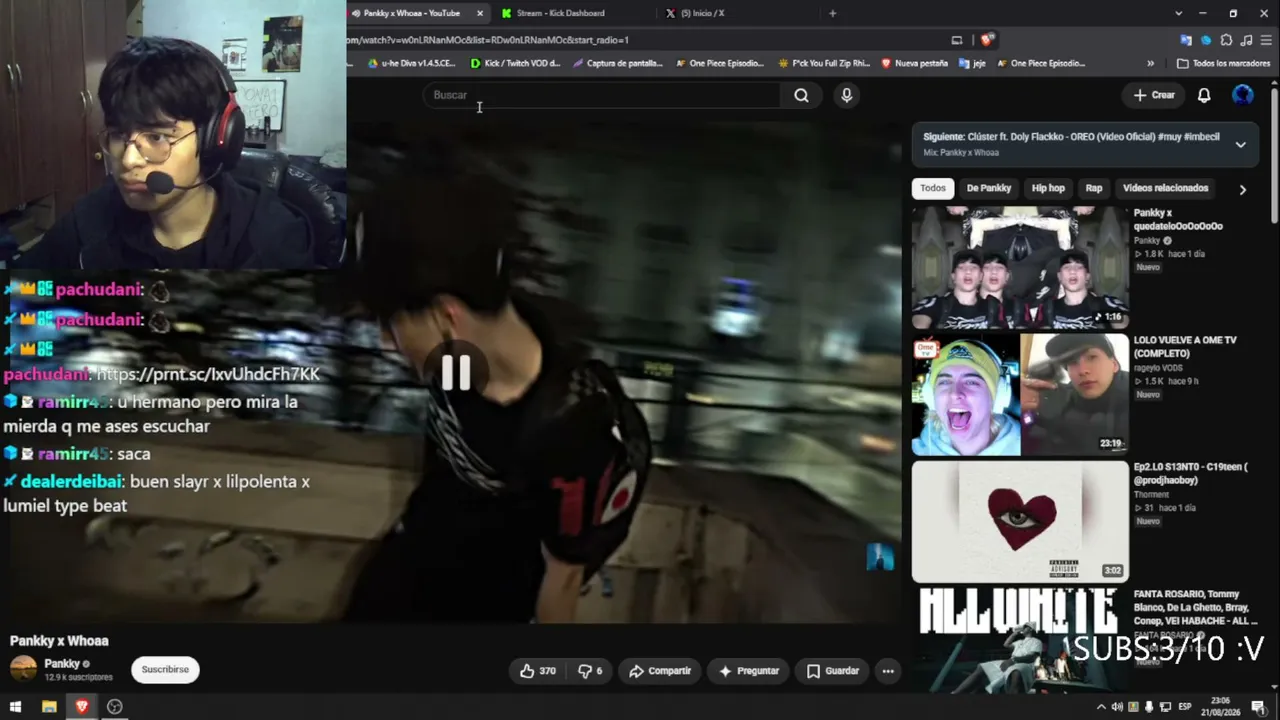The width and height of the screenshot is (1280, 720).
Task: Filter suggestions by Rap chip
Action: [x=1094, y=188]
